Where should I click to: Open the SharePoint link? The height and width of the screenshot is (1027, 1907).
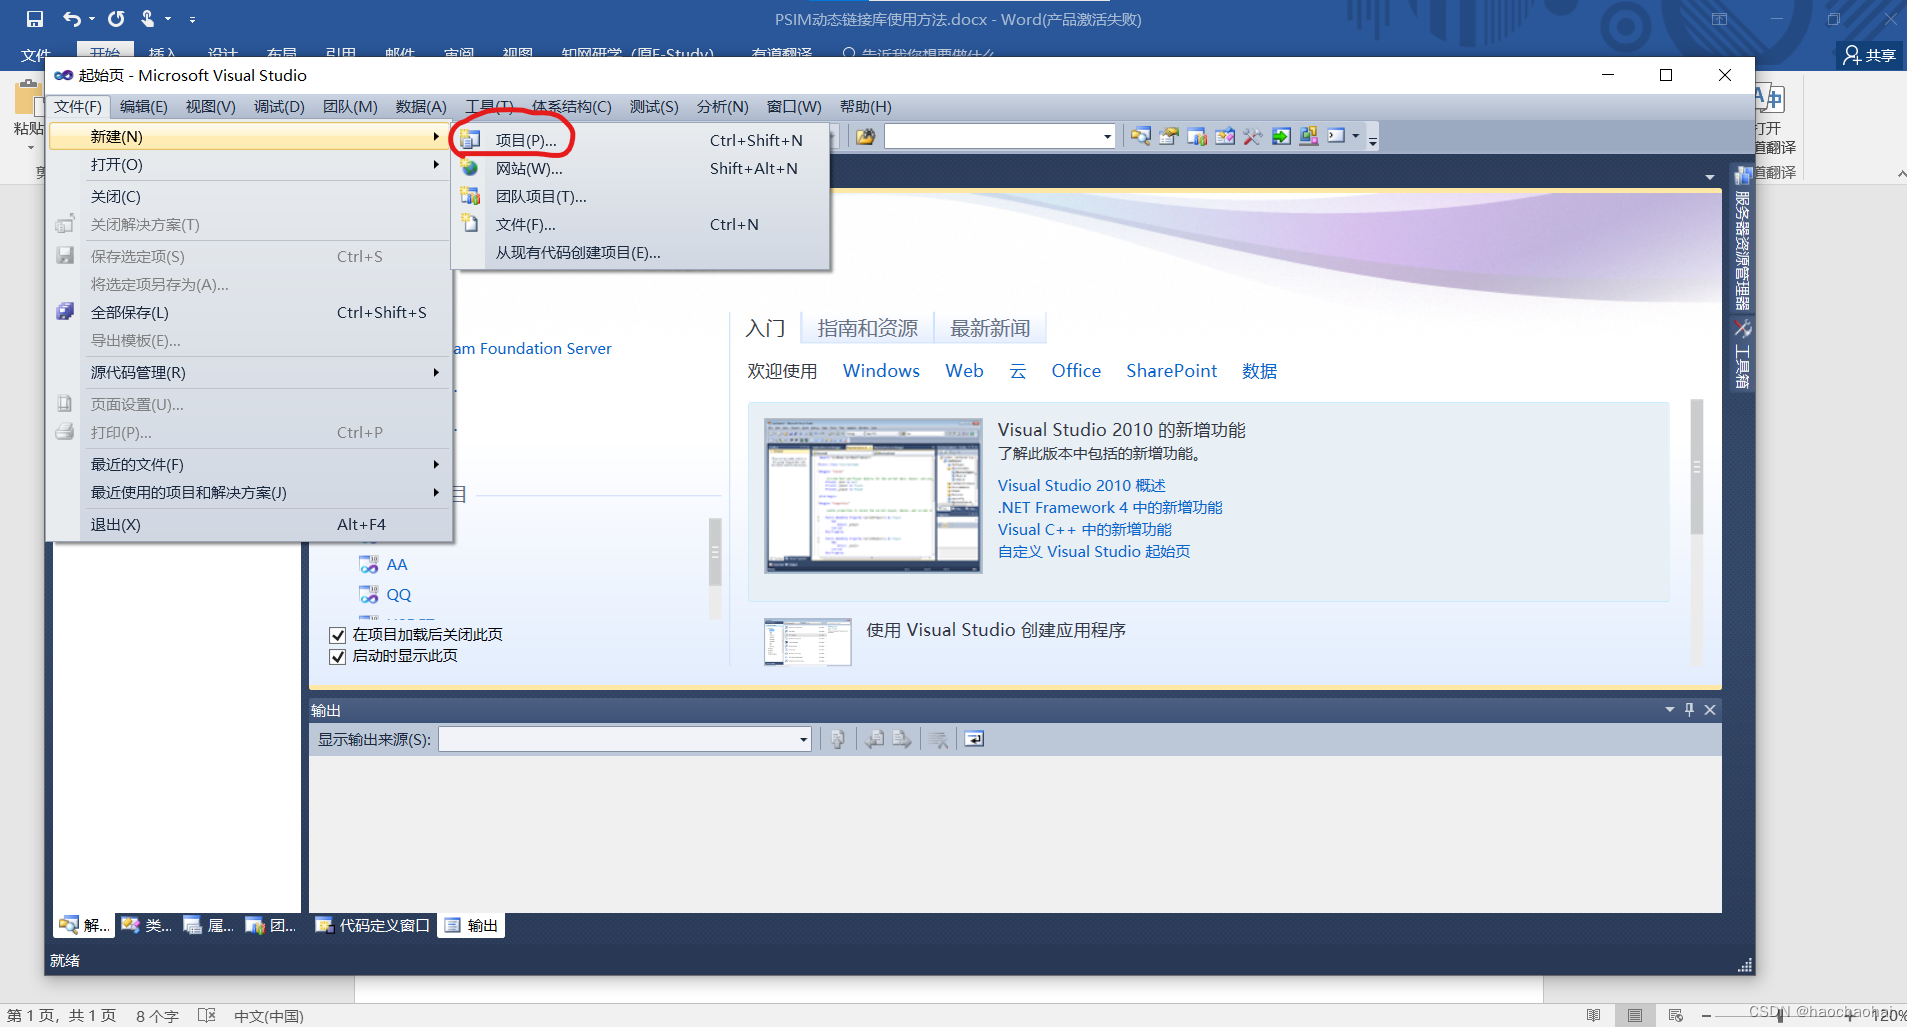[x=1171, y=371]
